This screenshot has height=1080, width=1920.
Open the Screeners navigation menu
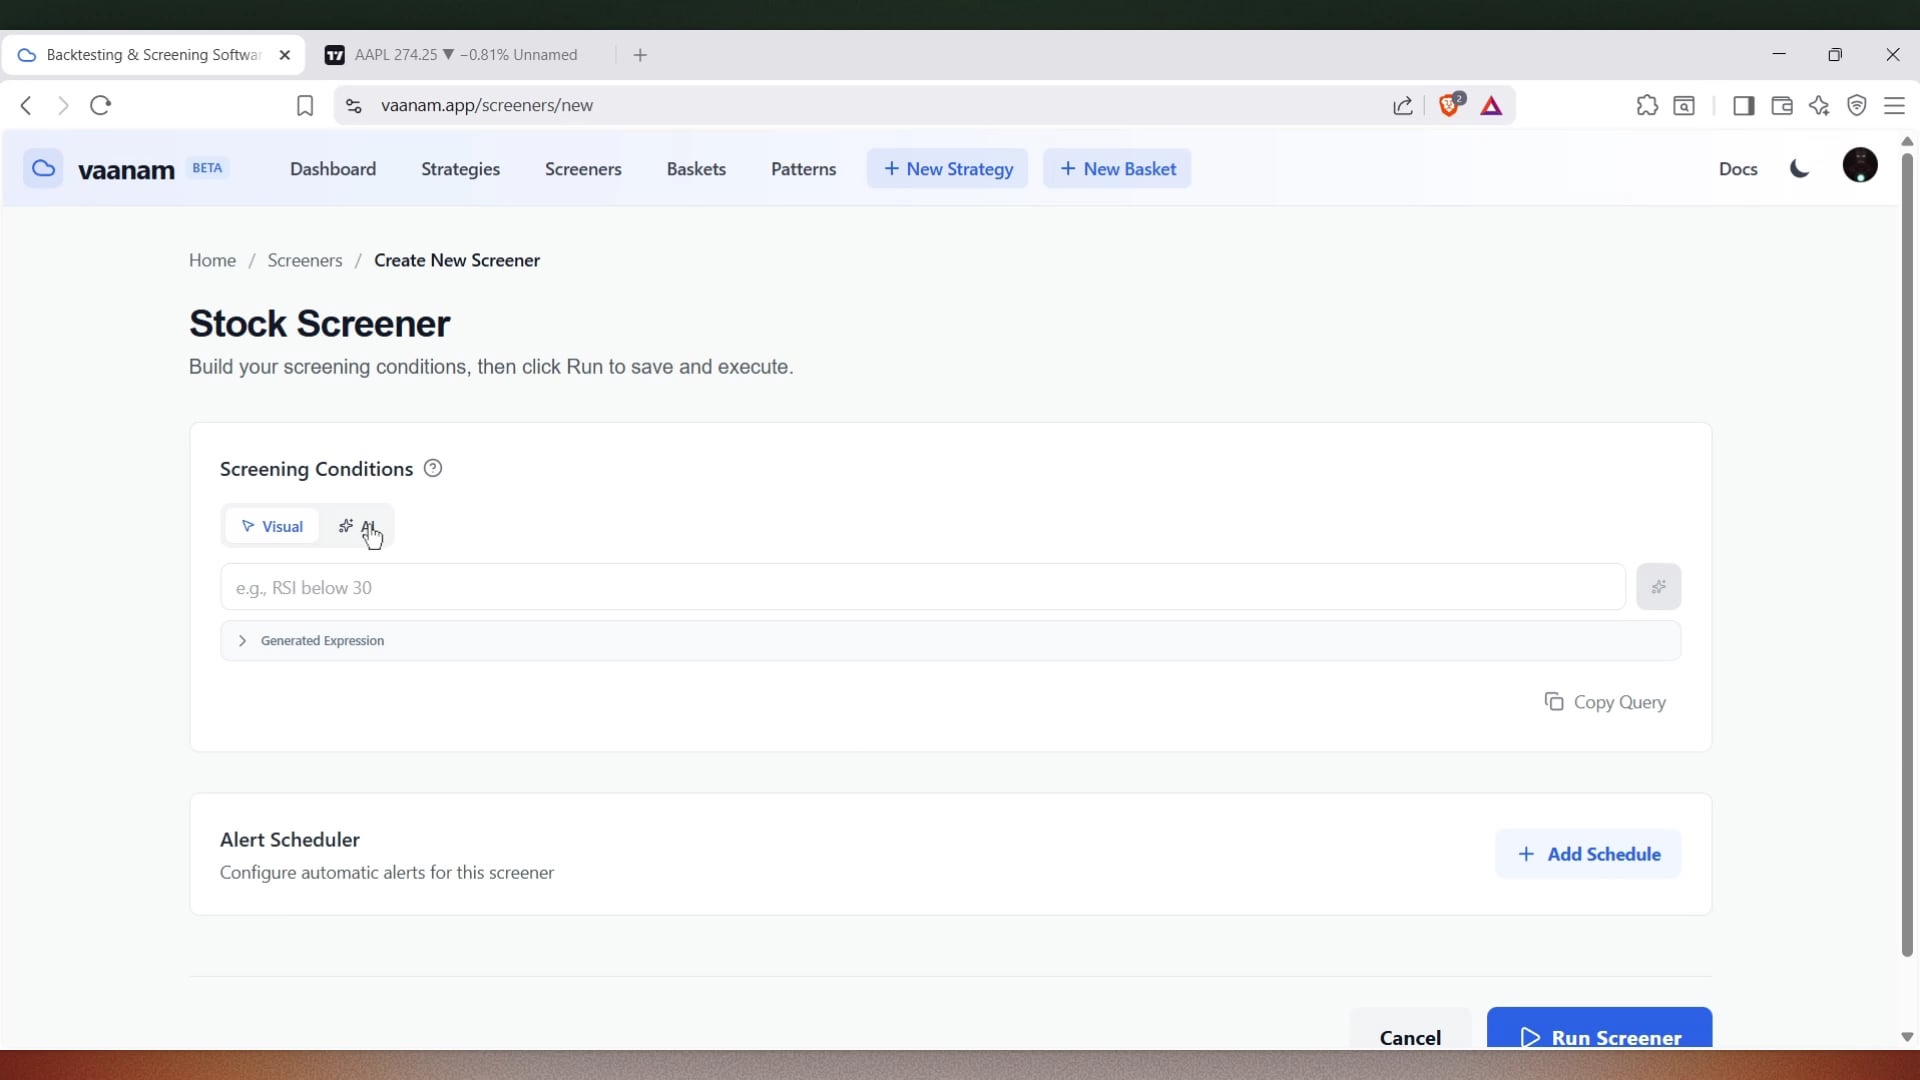[583, 169]
